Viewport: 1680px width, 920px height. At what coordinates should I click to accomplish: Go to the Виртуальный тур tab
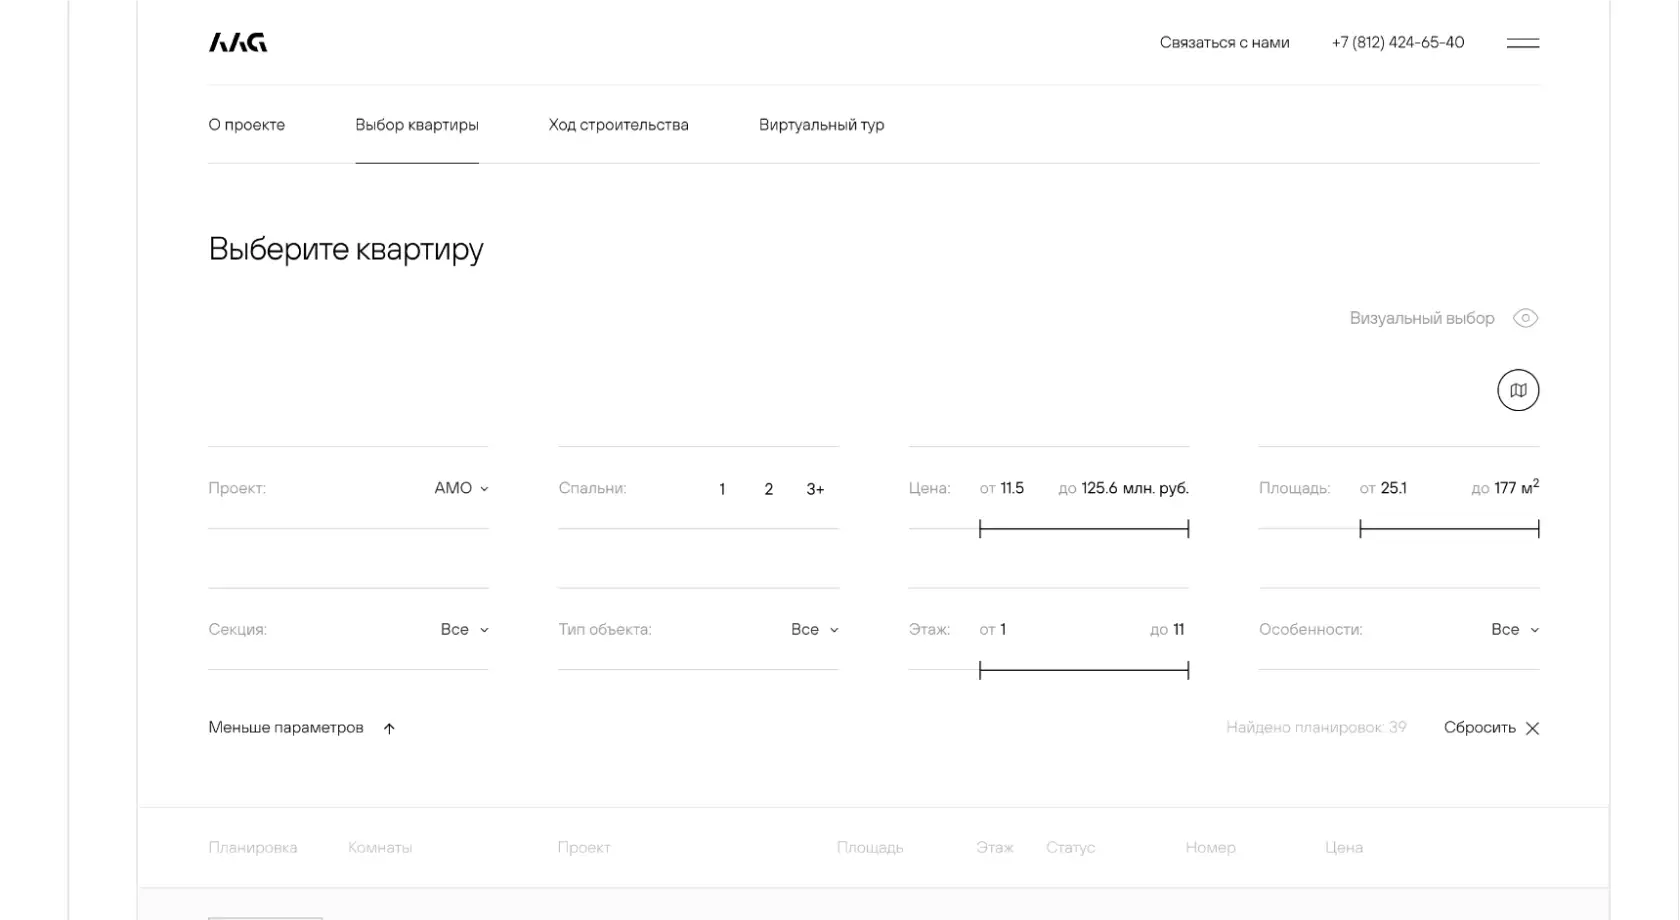[x=821, y=125]
